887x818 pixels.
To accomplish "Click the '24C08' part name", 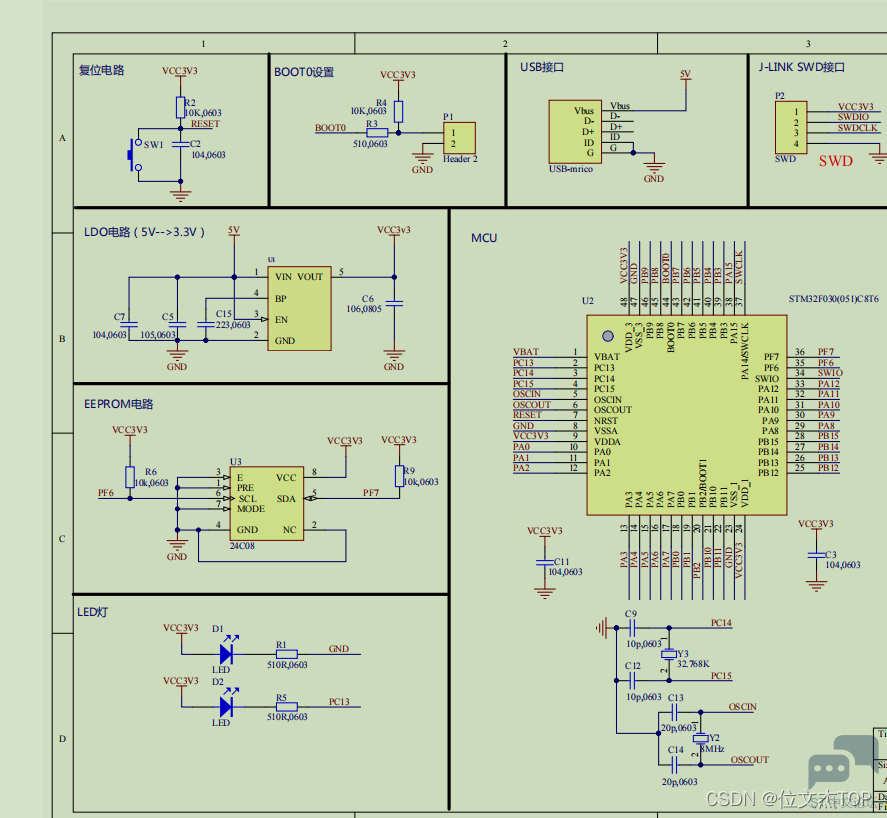I will click(242, 546).
